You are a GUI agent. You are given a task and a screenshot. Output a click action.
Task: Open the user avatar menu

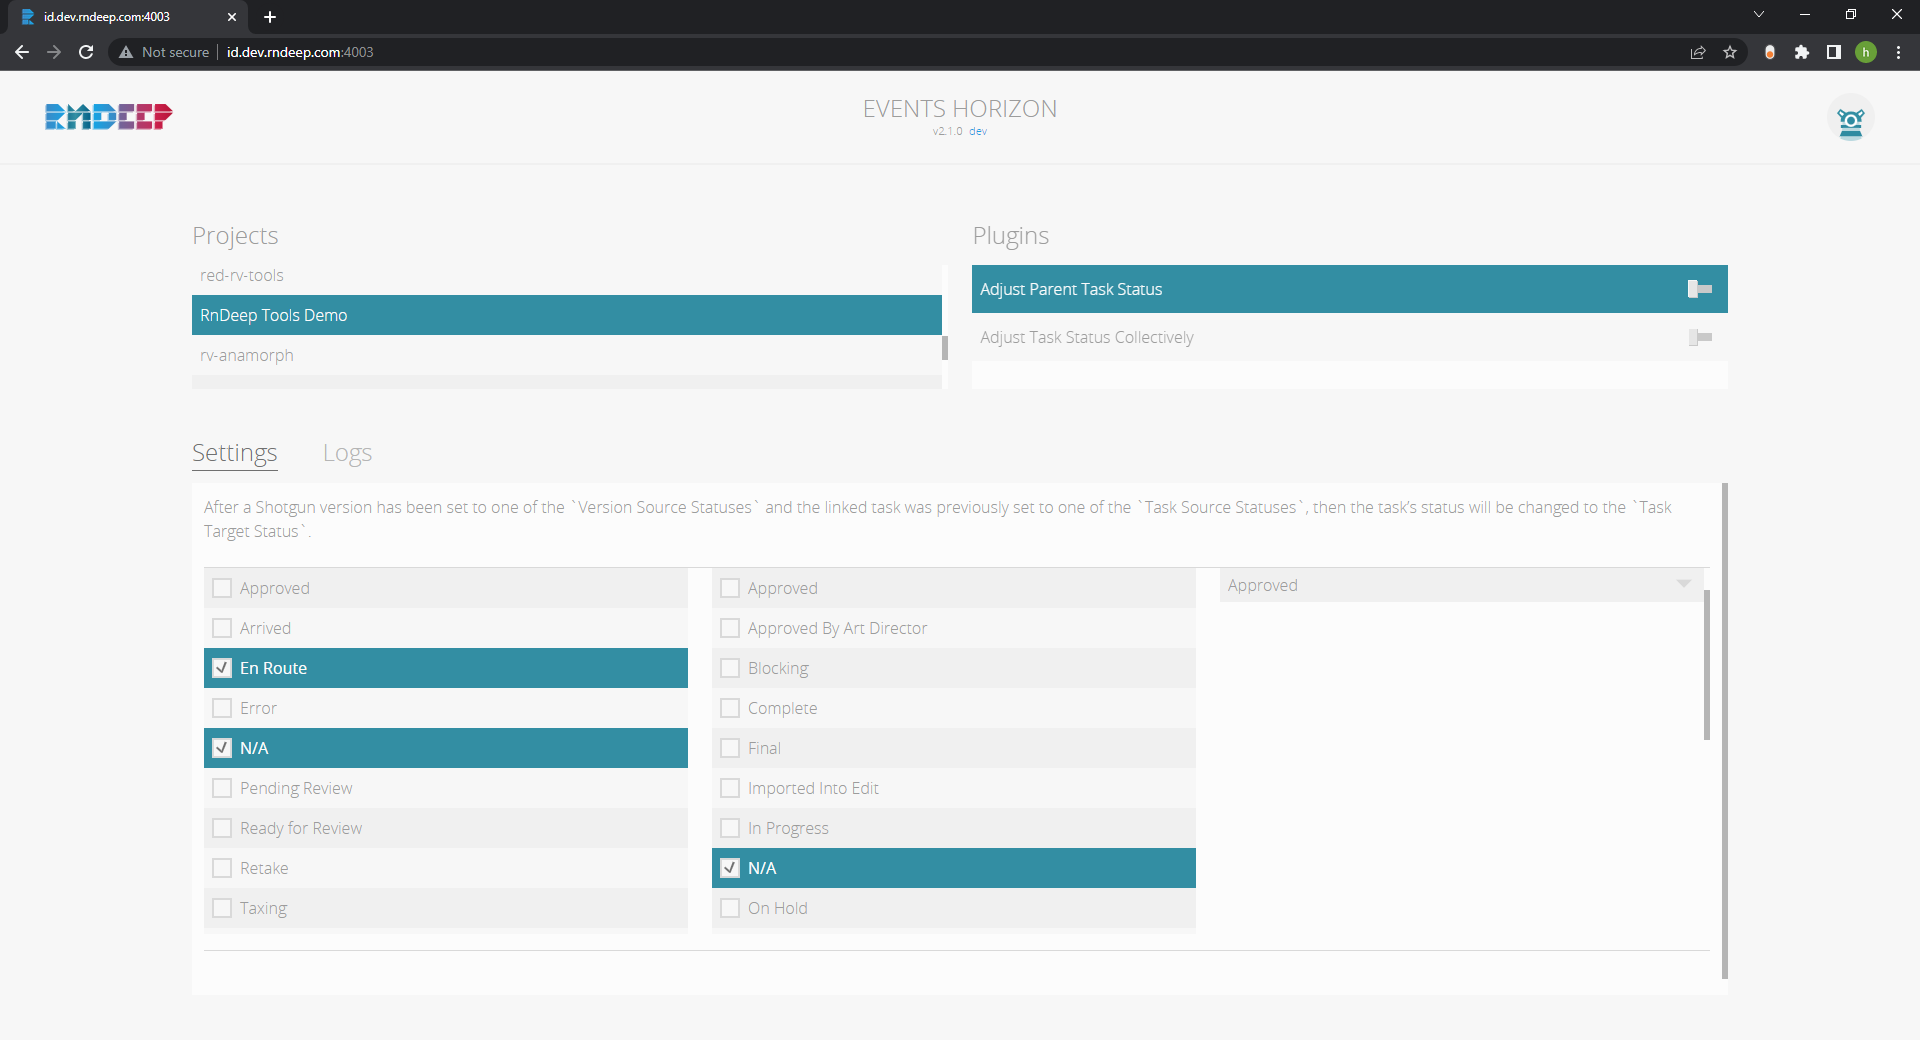tap(1850, 119)
